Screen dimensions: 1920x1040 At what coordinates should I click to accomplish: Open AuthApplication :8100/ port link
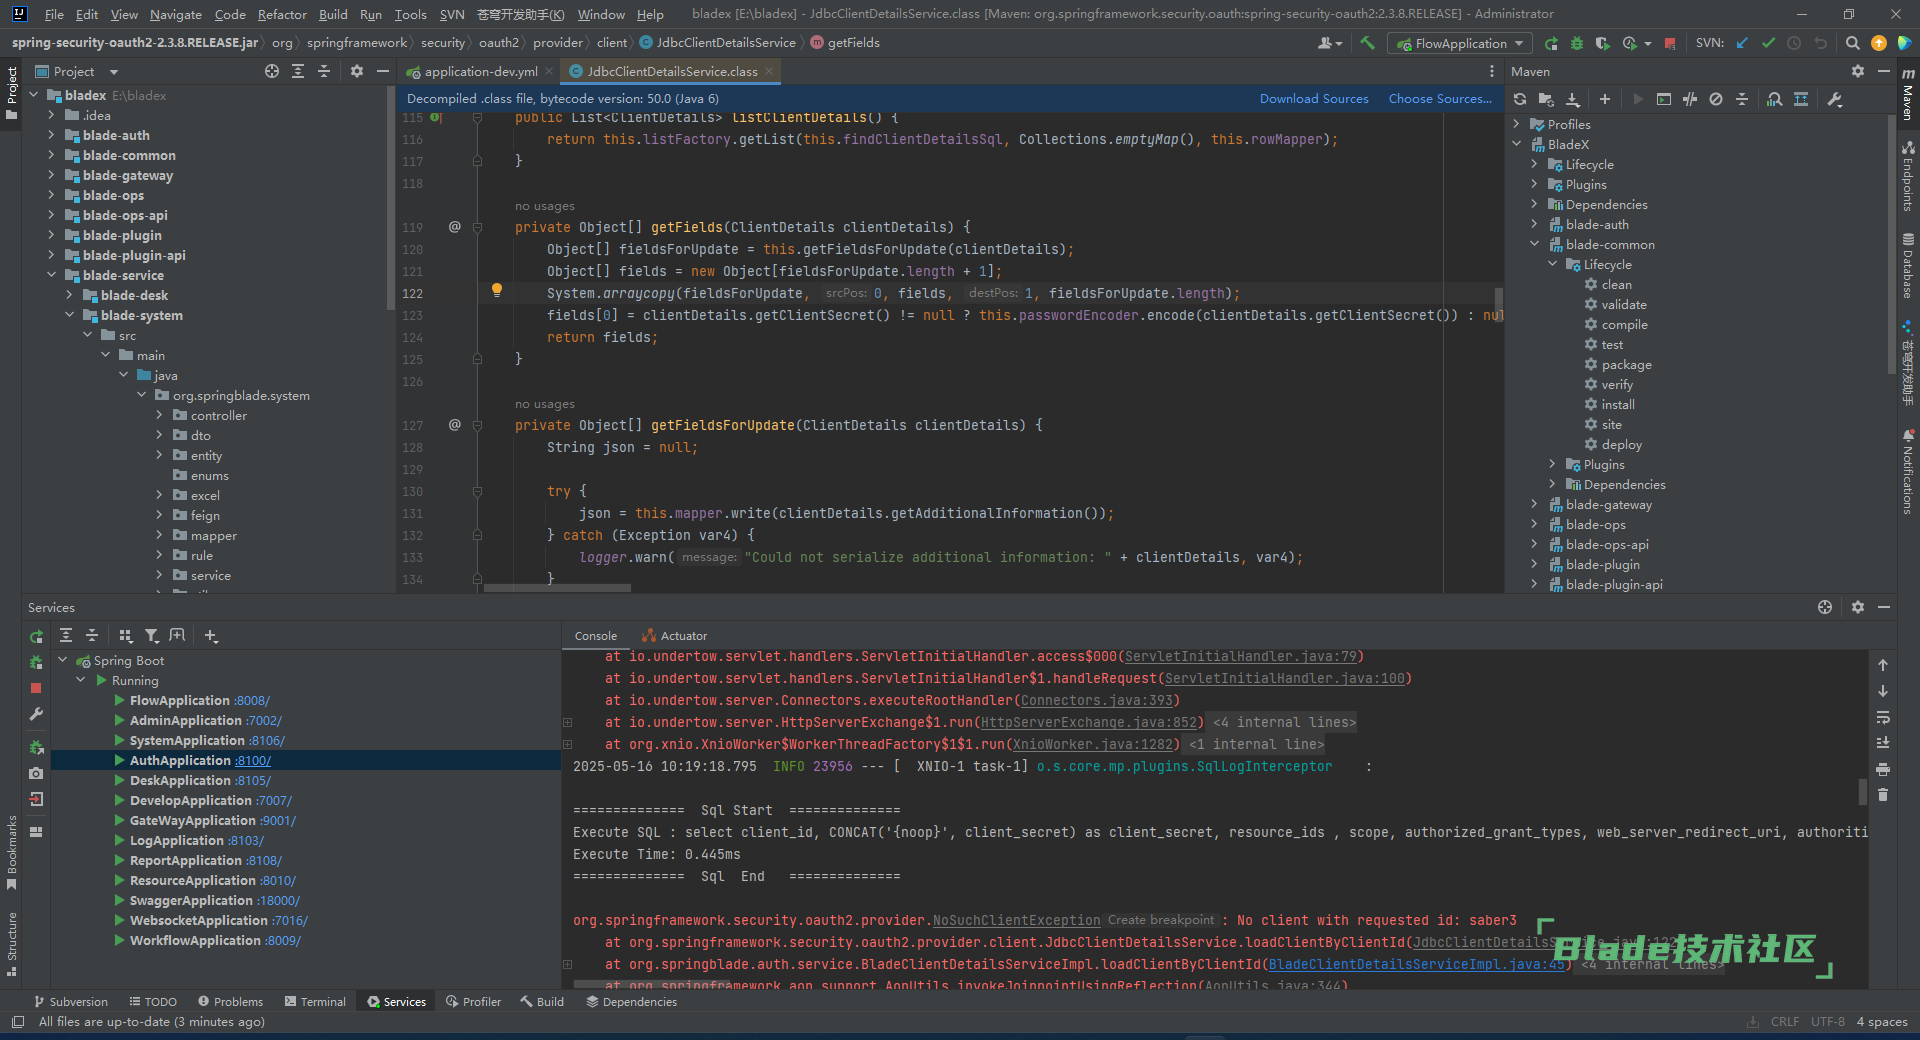(x=253, y=761)
